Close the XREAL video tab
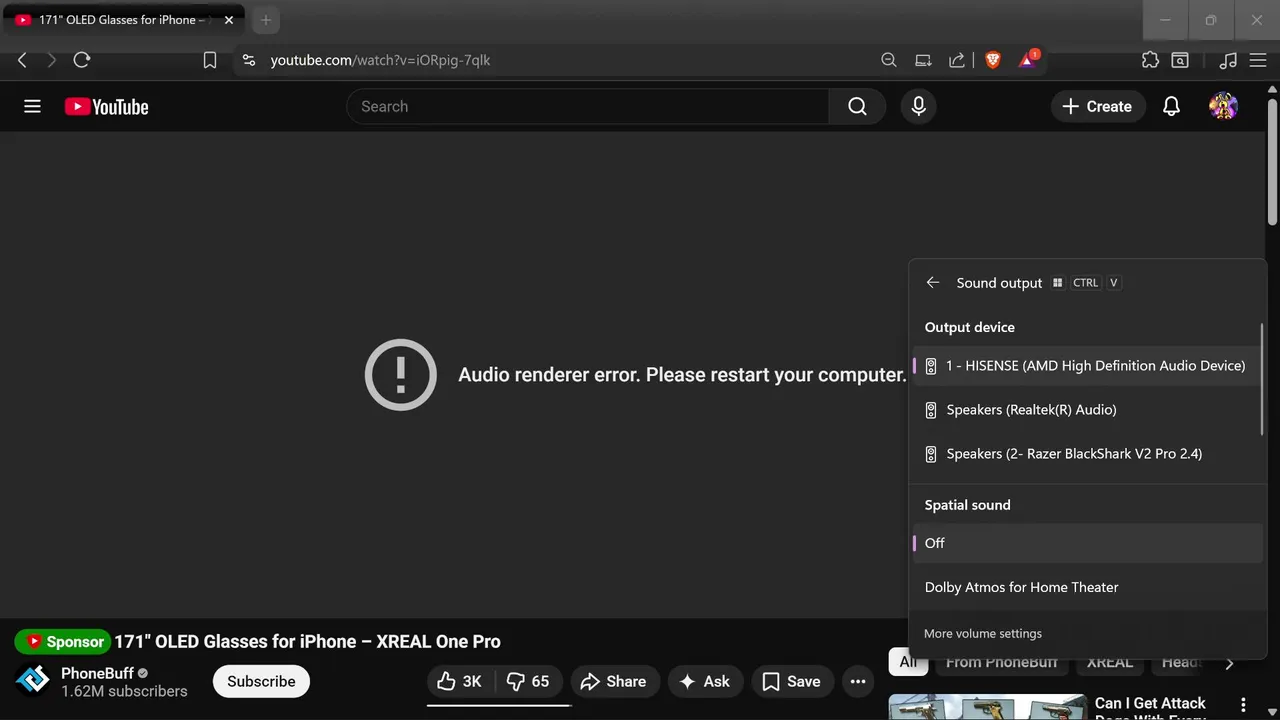This screenshot has height=720, width=1280. pos(229,20)
